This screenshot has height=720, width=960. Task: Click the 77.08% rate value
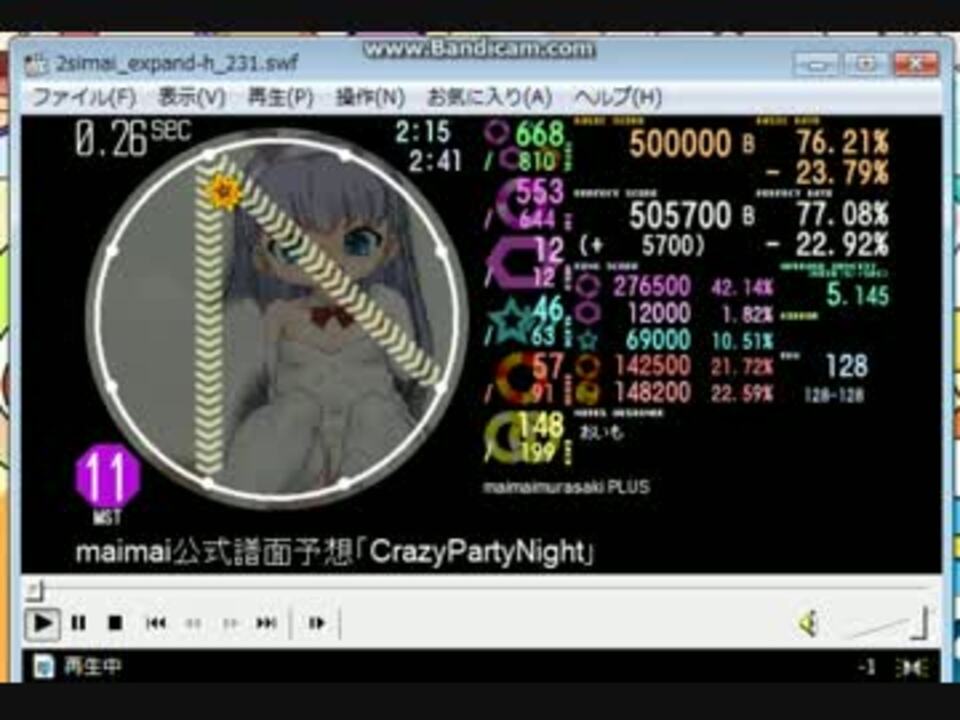(842, 214)
